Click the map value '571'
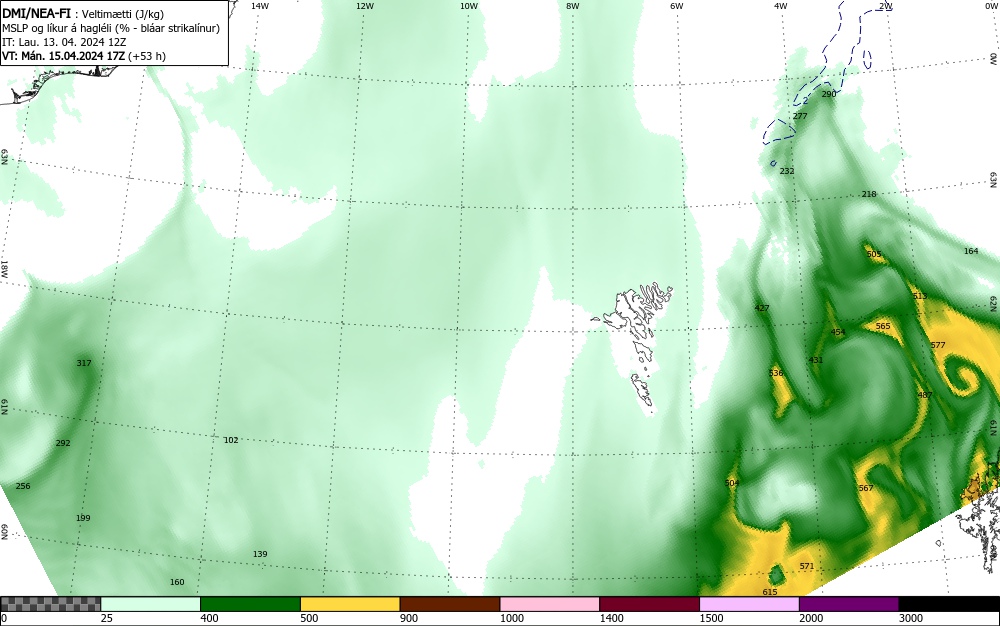Image resolution: width=1000 pixels, height=626 pixels. tap(807, 566)
